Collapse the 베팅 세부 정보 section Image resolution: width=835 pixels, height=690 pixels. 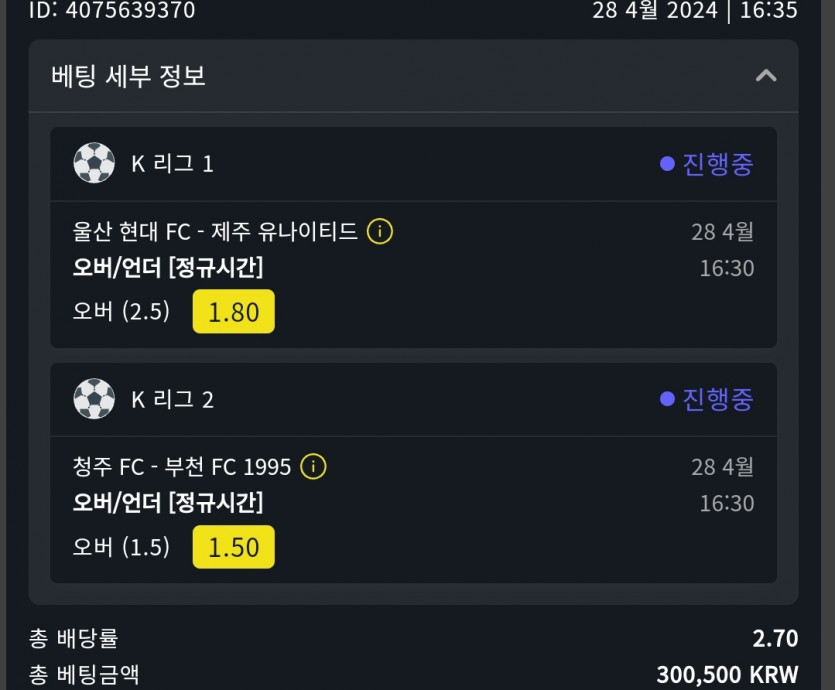pos(766,76)
